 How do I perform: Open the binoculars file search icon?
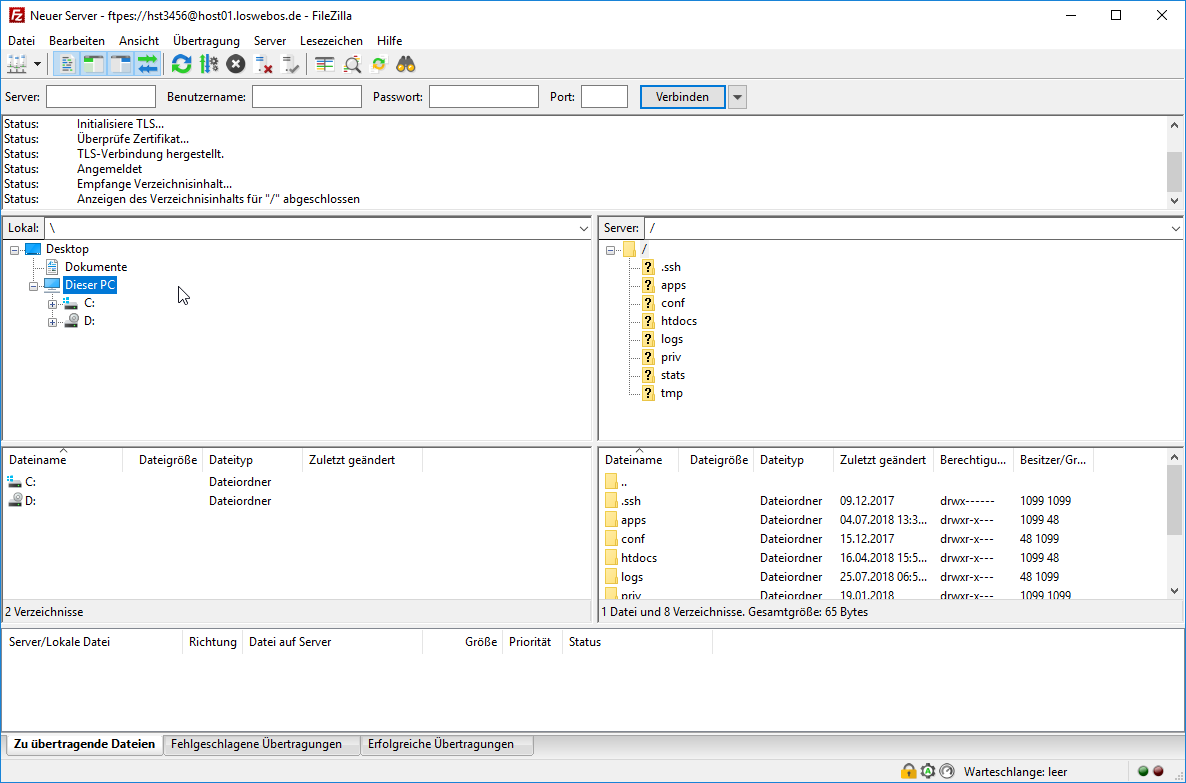406,64
